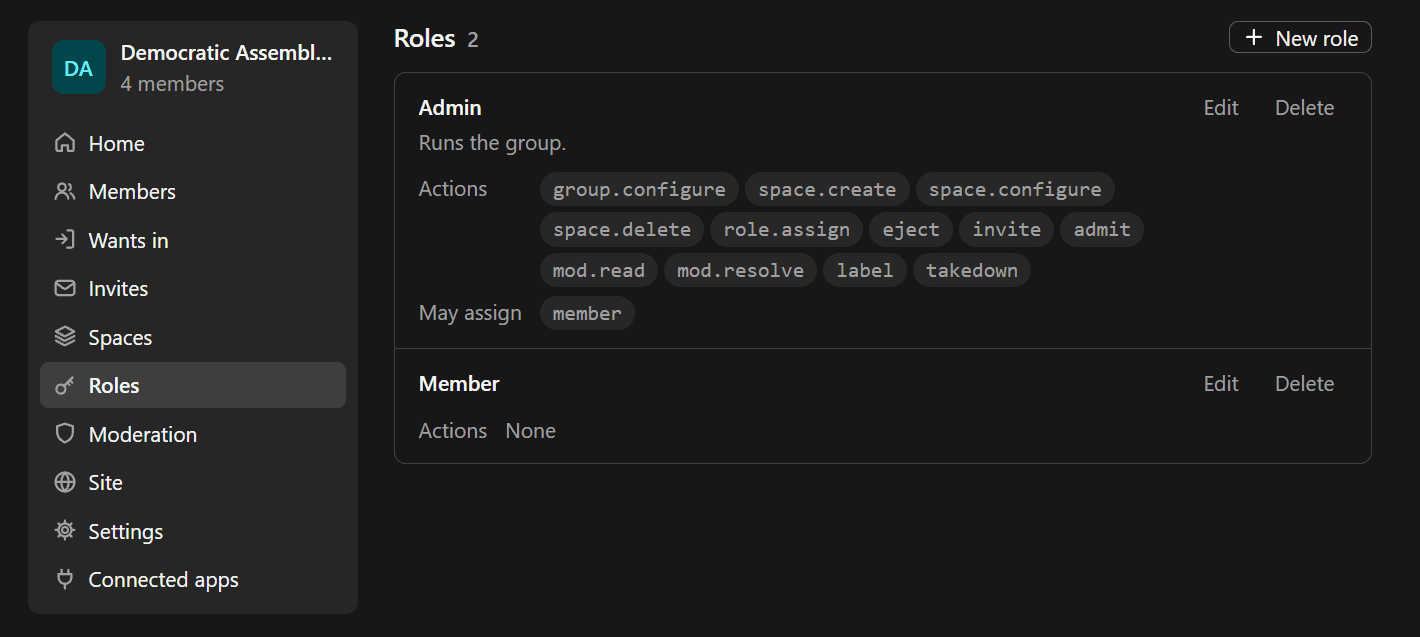Viewport: 1420px width, 637px height.
Task: Open Connected apps
Action: click(193, 579)
